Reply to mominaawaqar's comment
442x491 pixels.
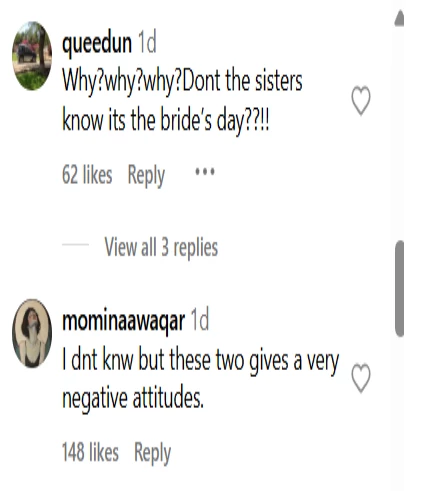click(x=152, y=453)
